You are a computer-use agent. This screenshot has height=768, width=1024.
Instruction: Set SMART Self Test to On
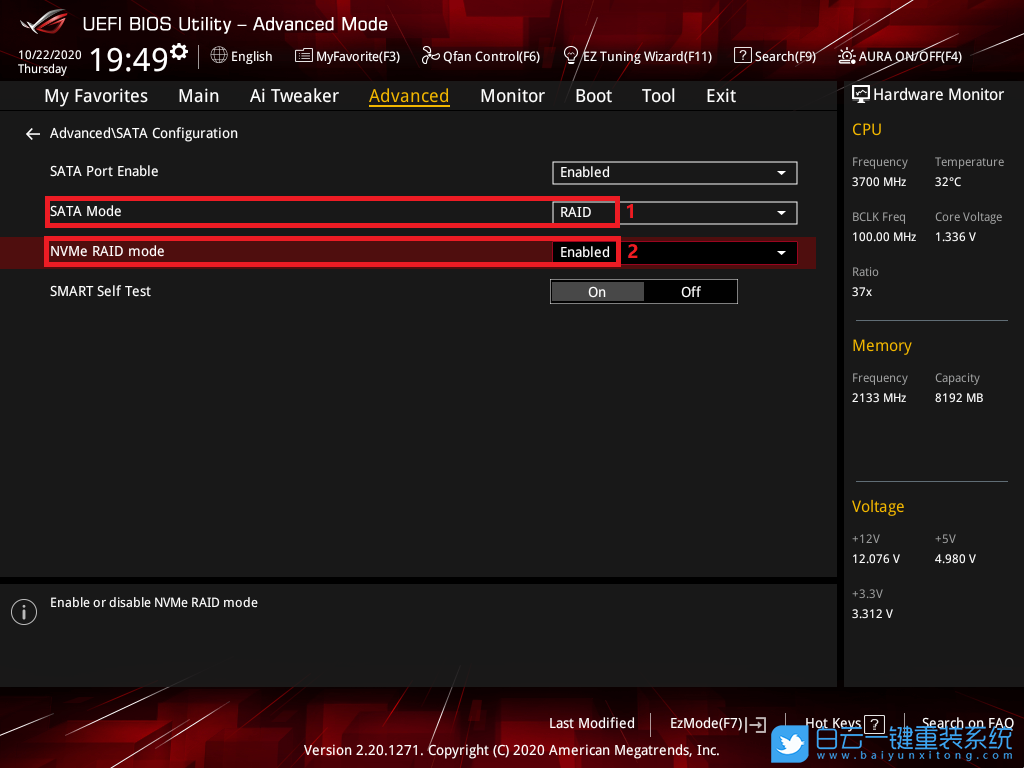click(x=597, y=292)
